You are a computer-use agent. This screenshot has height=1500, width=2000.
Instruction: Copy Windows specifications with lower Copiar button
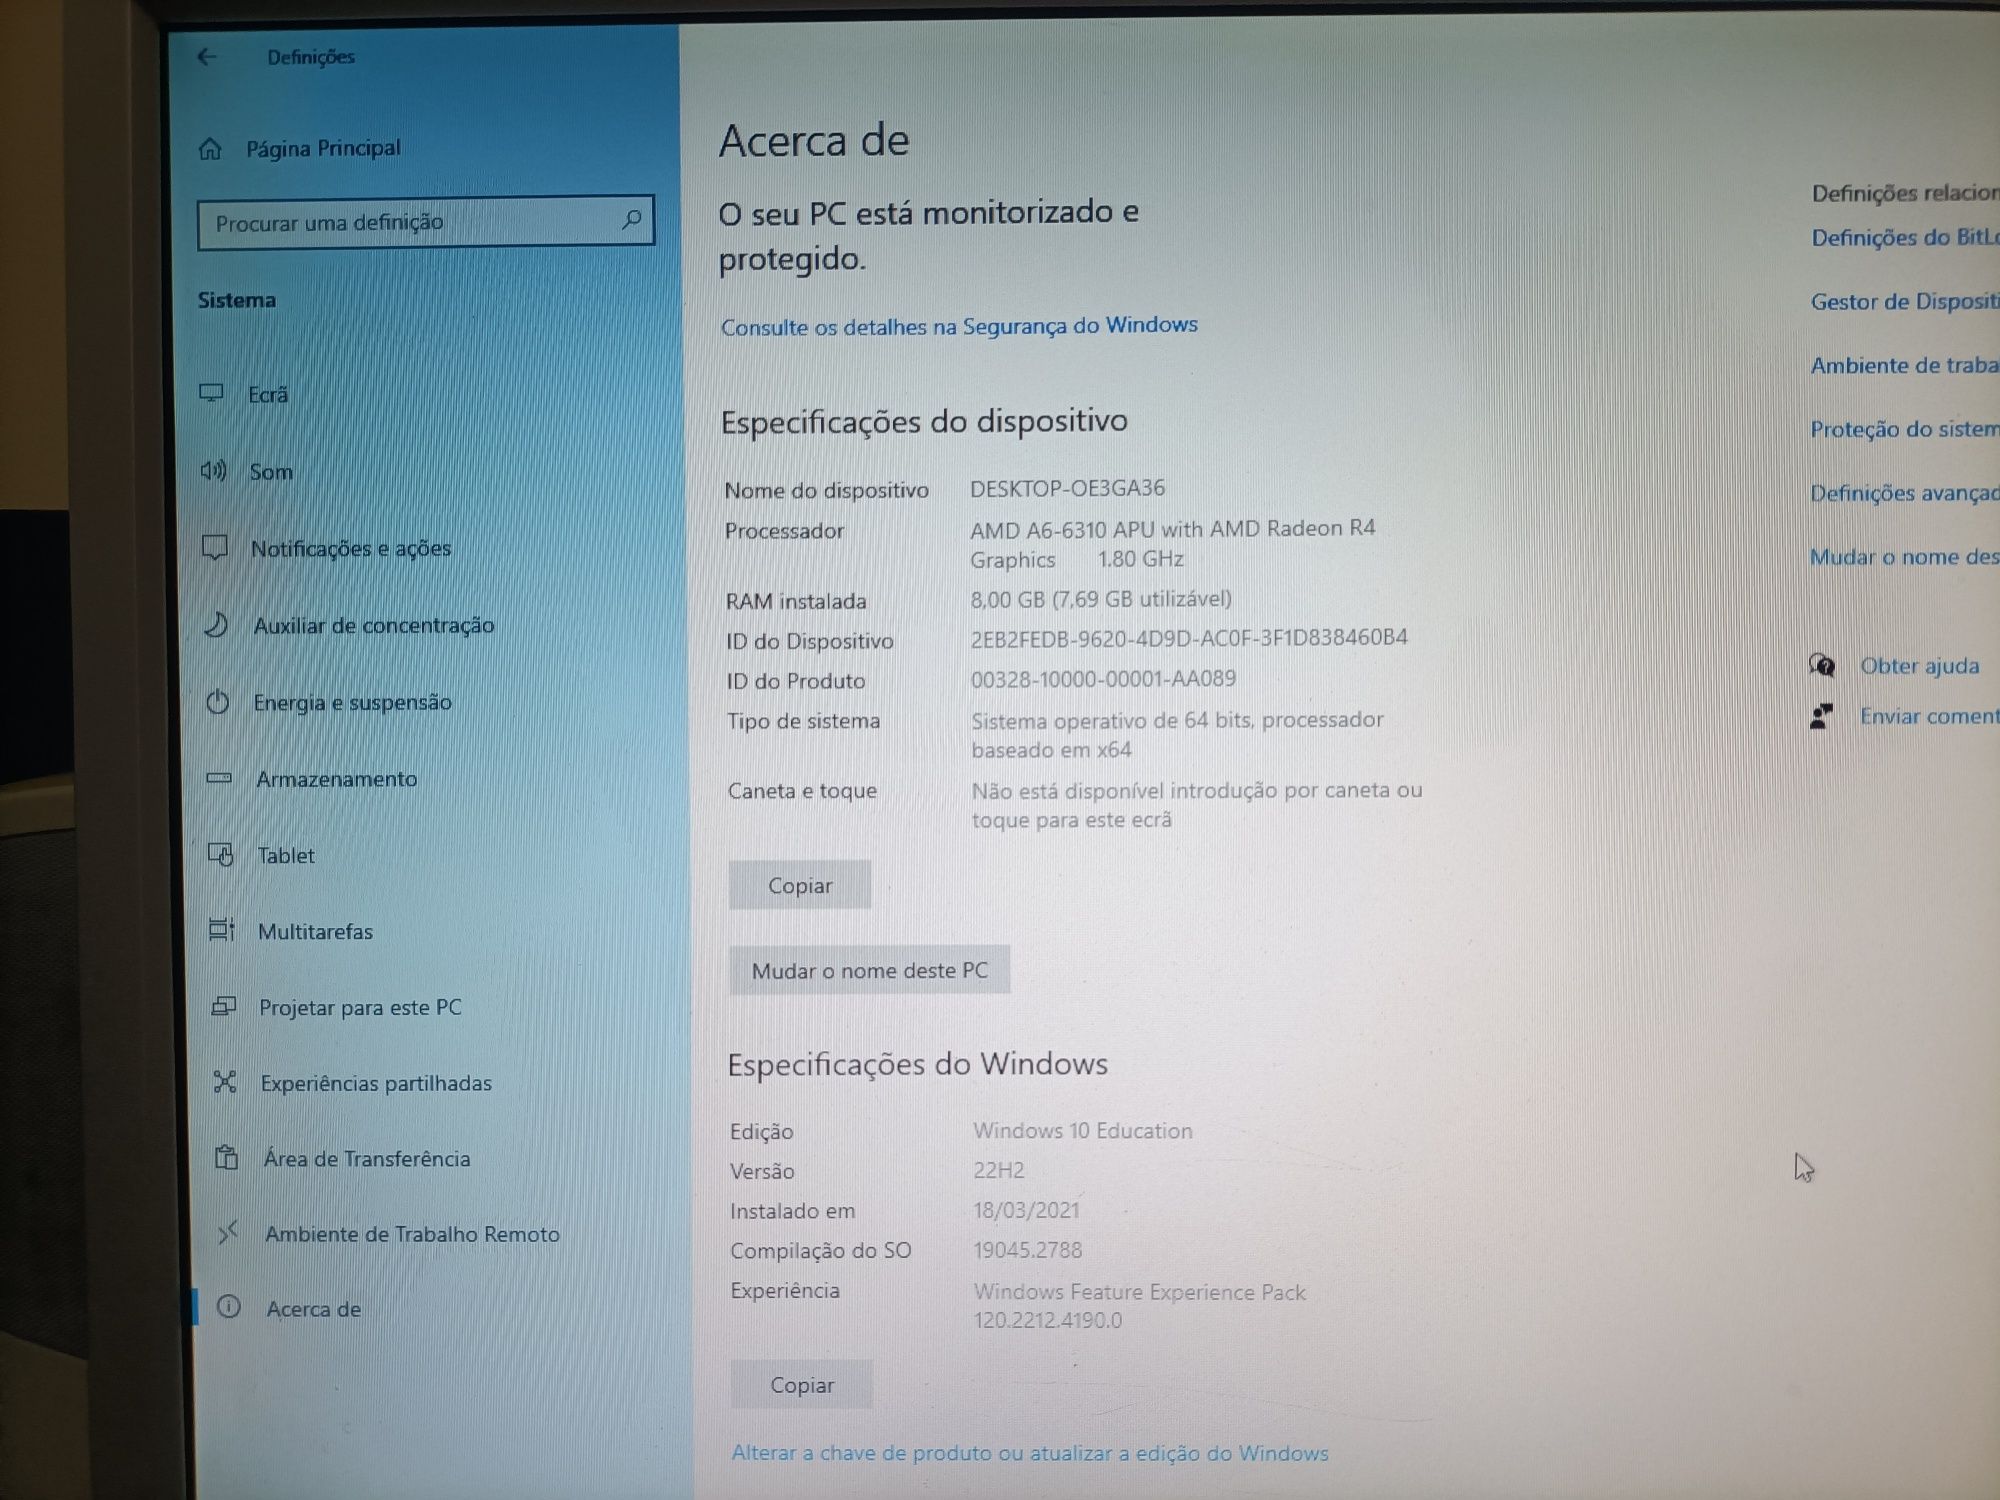click(802, 1385)
